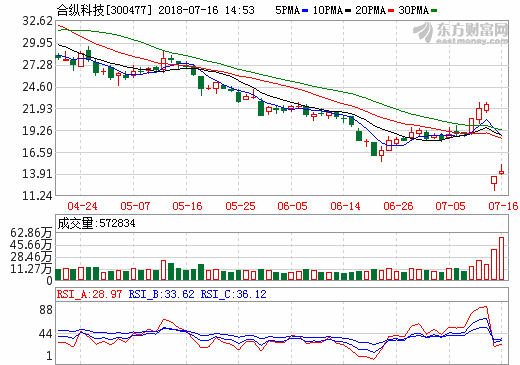
Task: Click the red 20PMA color marker
Action: click(391, 11)
